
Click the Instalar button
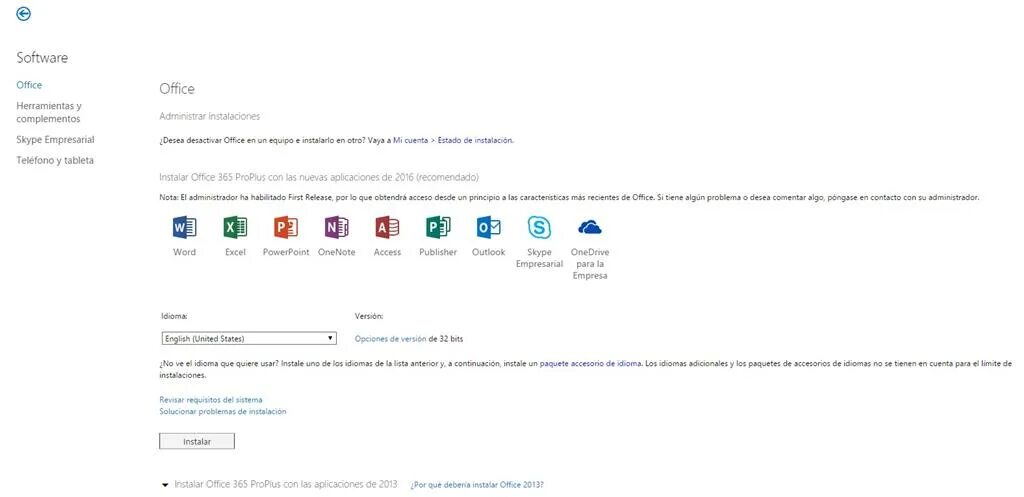click(x=197, y=441)
